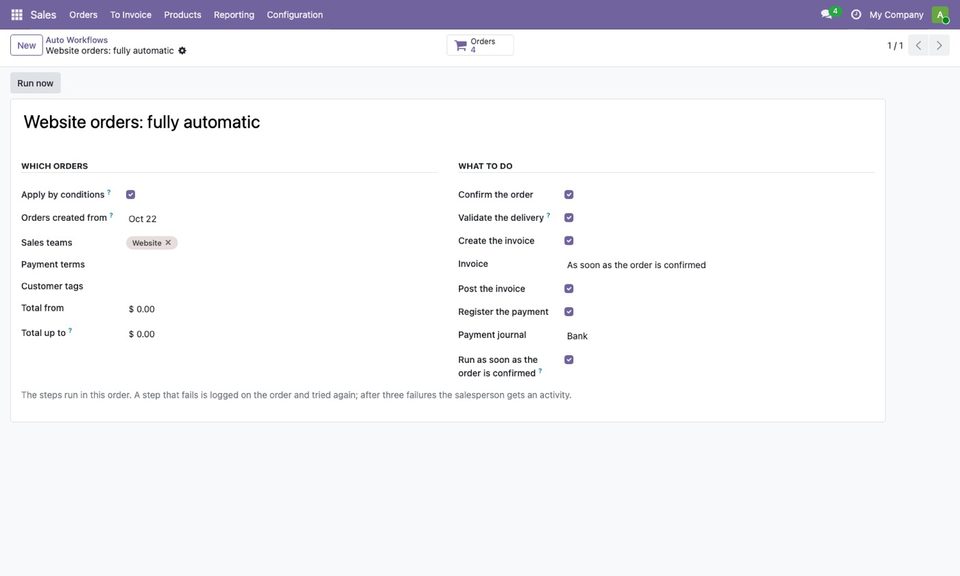This screenshot has height=576, width=960.
Task: Open the Orders created from date field
Action: pos(282,219)
